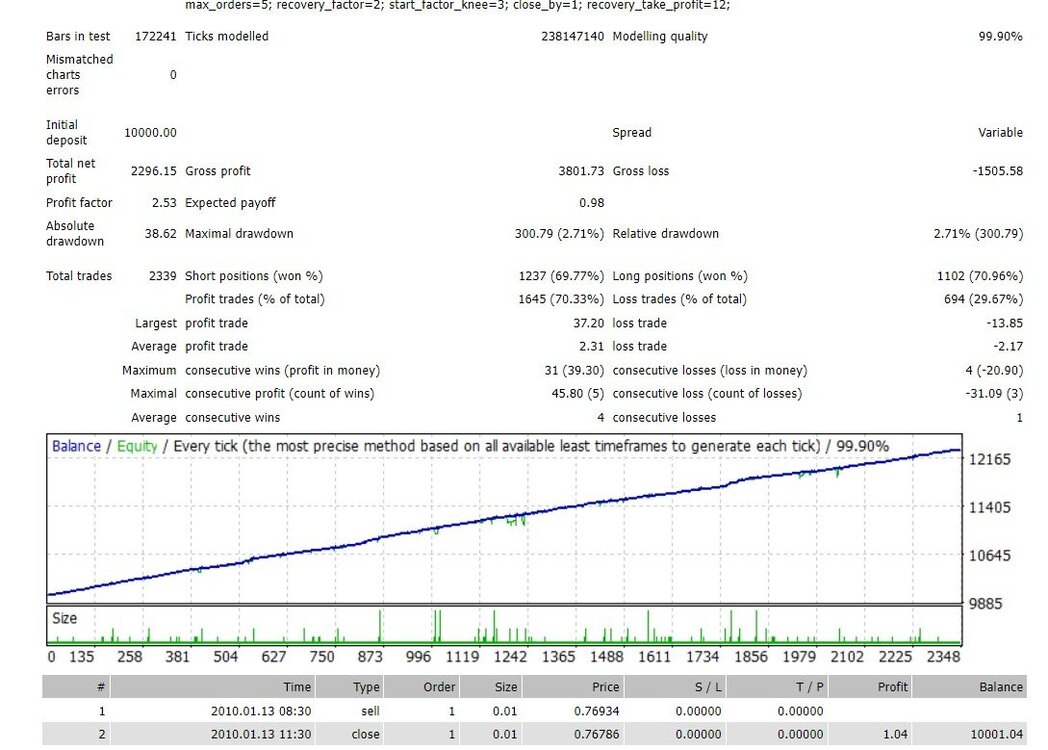The image size is (1048, 750).
Task: Select consecutive losses value 4 (-20.90)
Action: pyautogui.click(x=994, y=370)
